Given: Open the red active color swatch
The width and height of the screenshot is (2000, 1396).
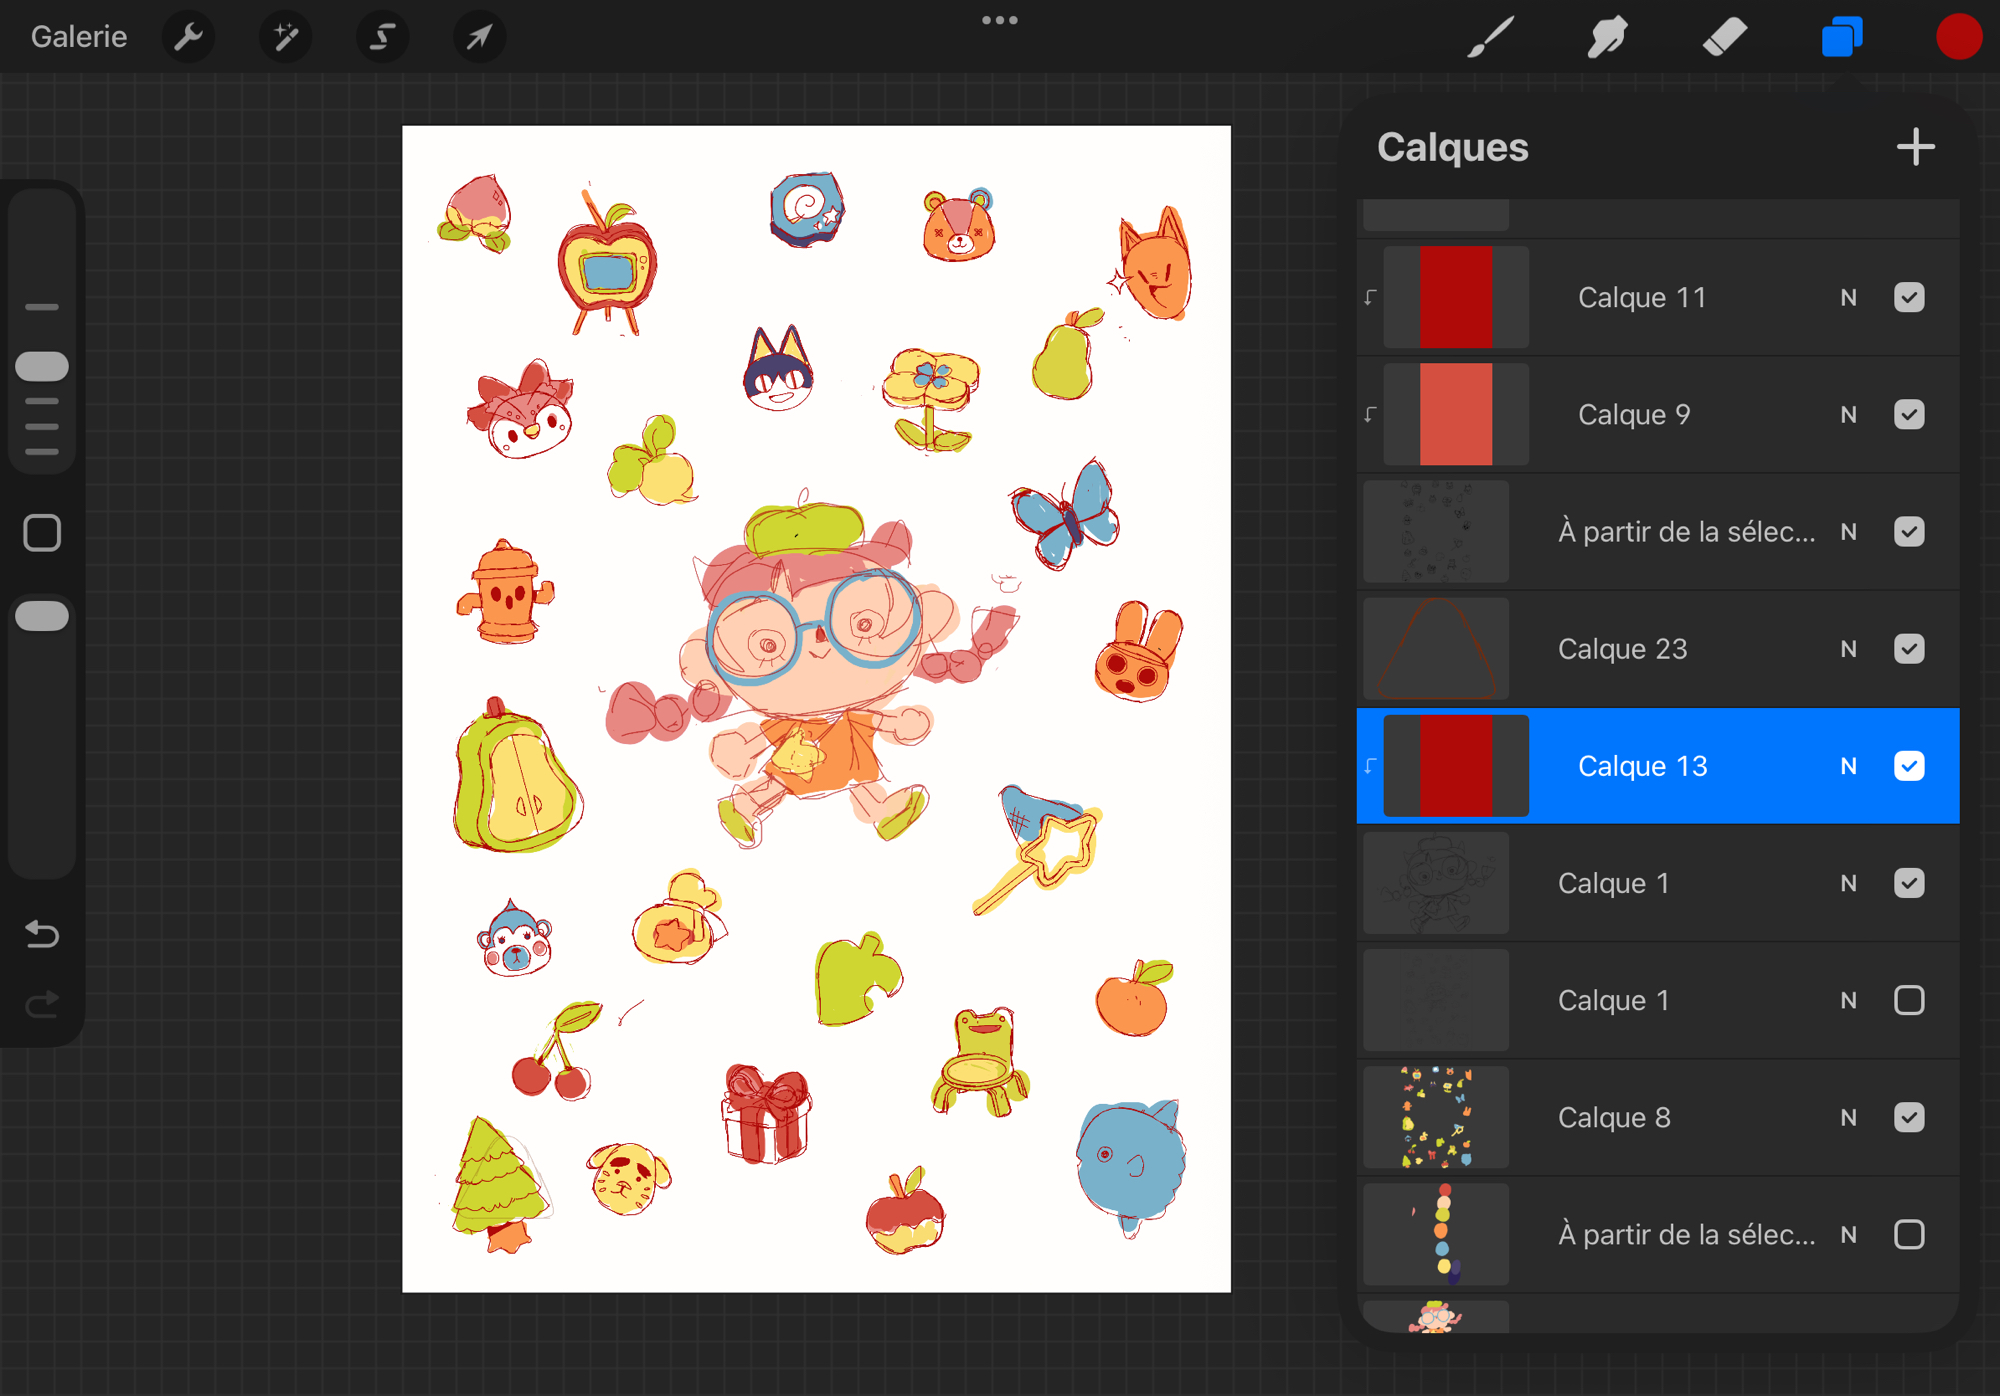Looking at the screenshot, I should tap(1958, 38).
